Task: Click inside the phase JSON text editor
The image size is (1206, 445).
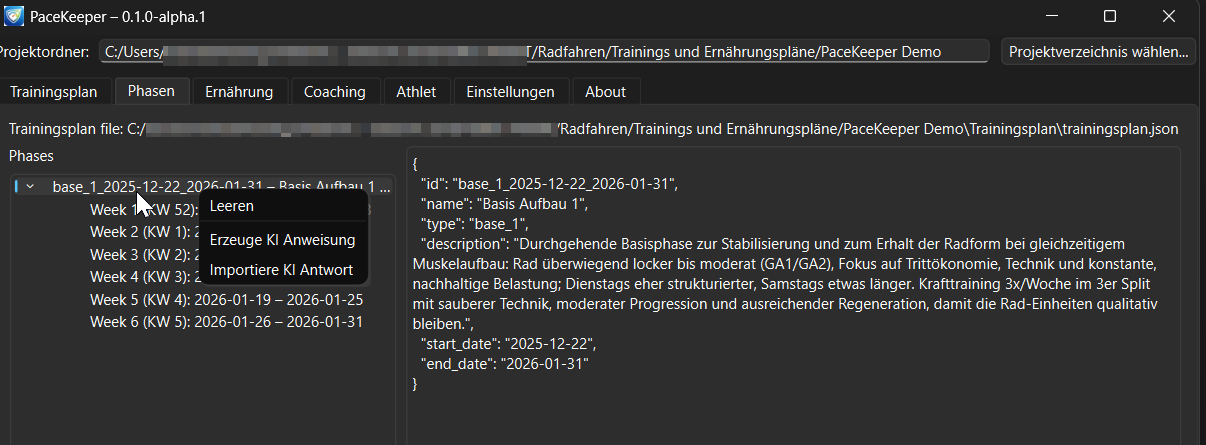Action: 792,410
